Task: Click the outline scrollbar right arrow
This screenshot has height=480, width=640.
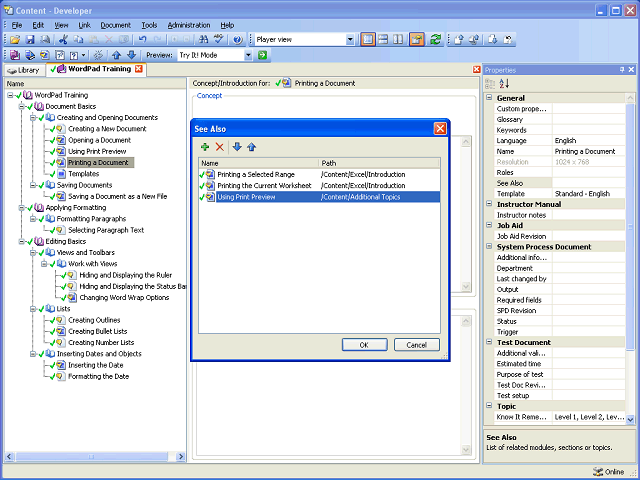Action: click(181, 457)
